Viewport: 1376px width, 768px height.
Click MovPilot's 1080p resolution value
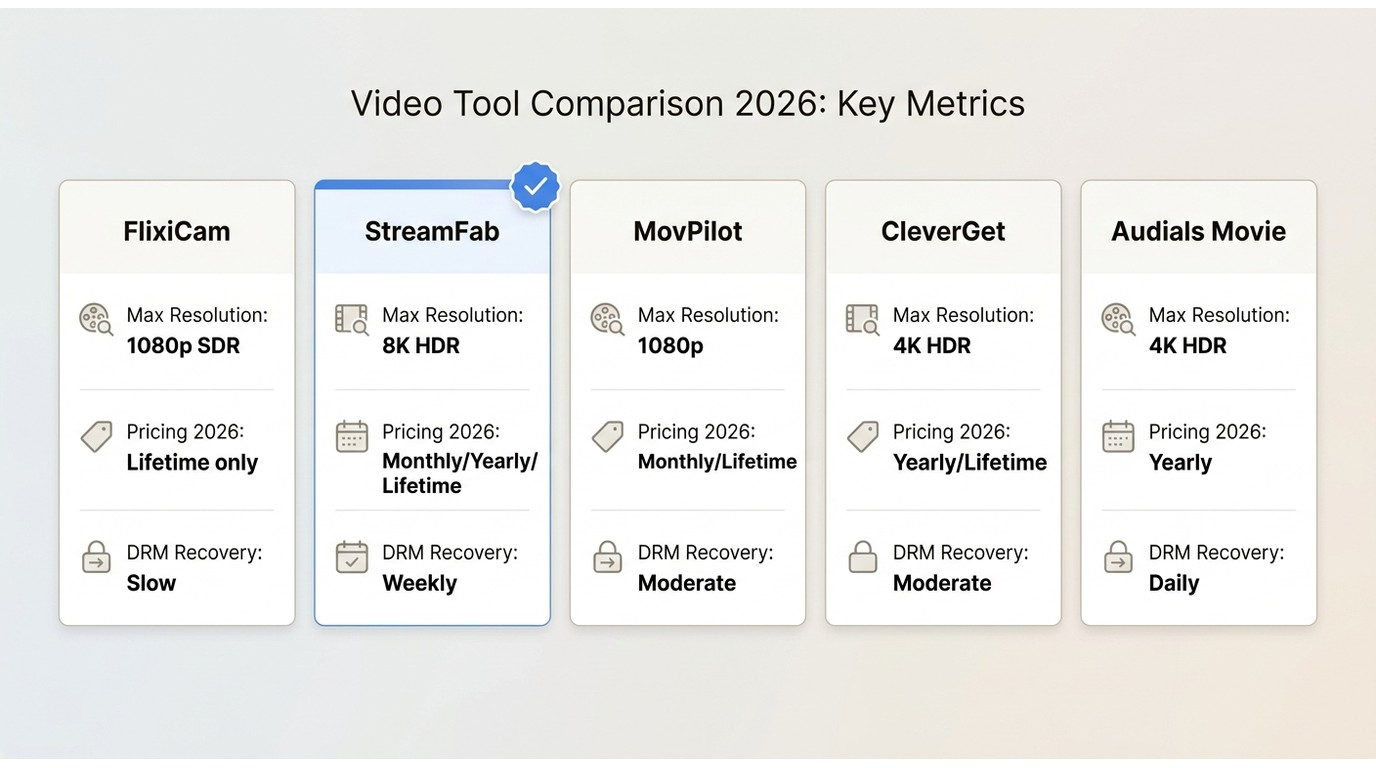(670, 346)
